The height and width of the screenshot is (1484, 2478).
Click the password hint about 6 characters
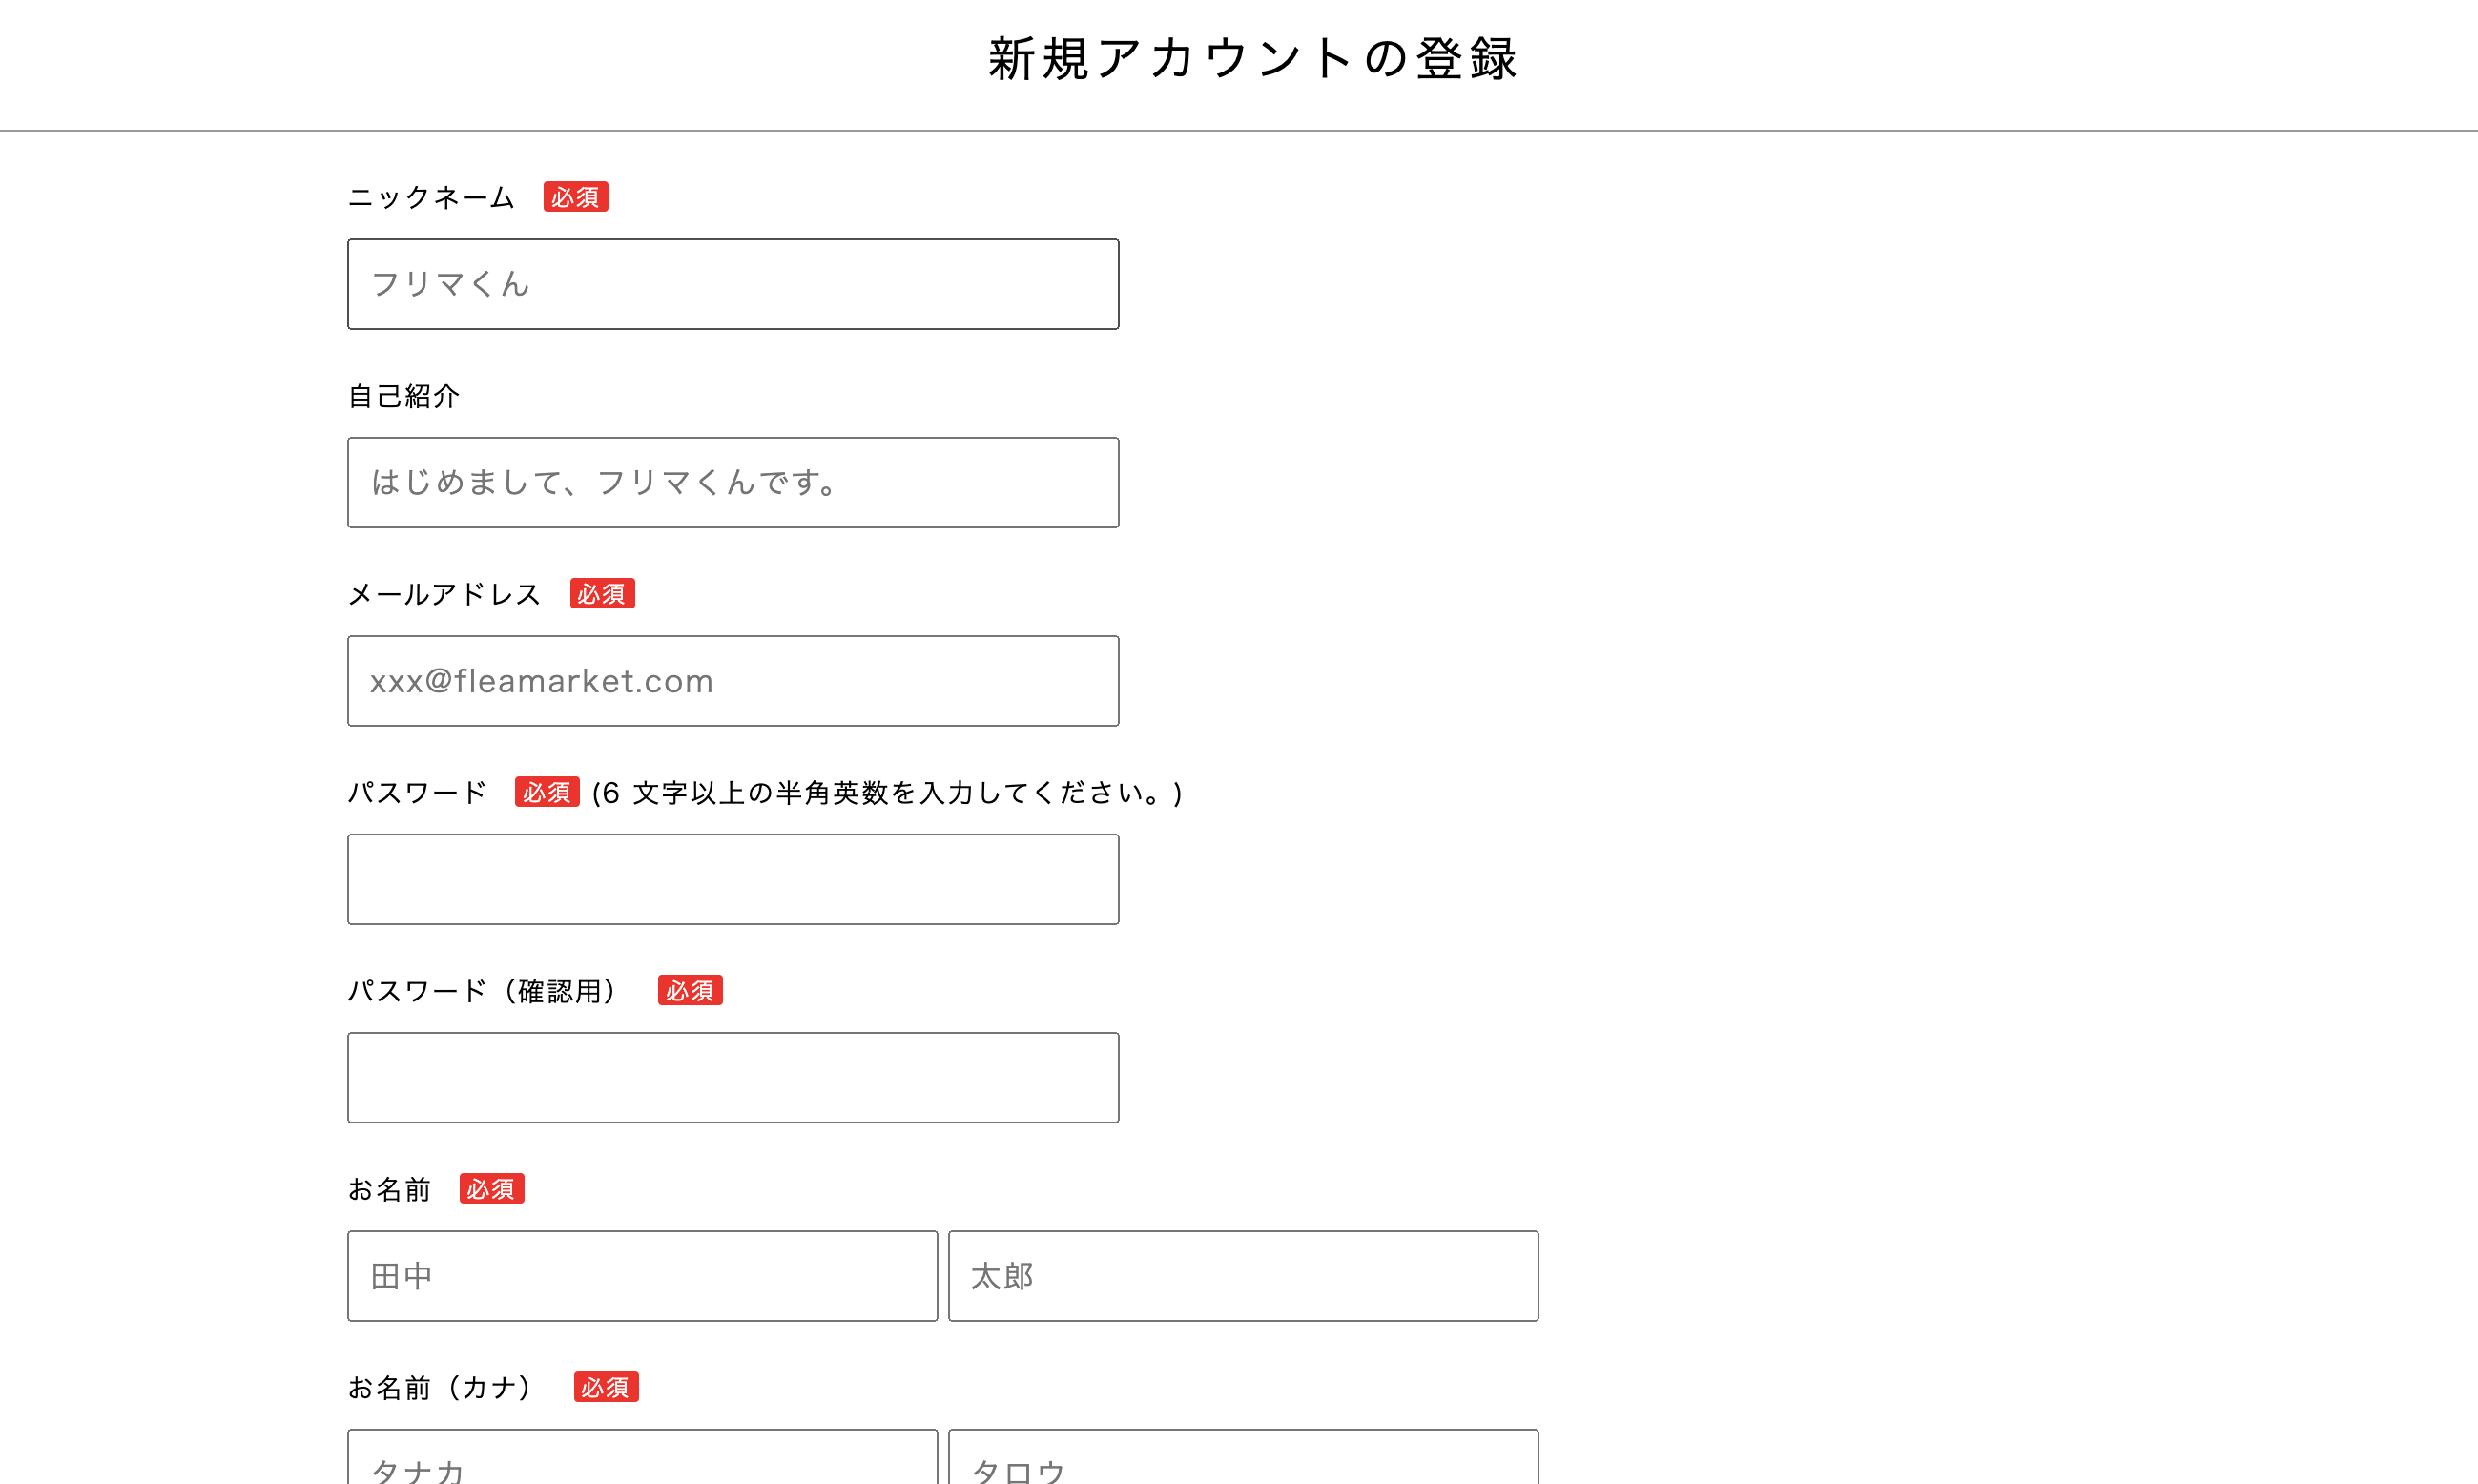click(x=887, y=793)
